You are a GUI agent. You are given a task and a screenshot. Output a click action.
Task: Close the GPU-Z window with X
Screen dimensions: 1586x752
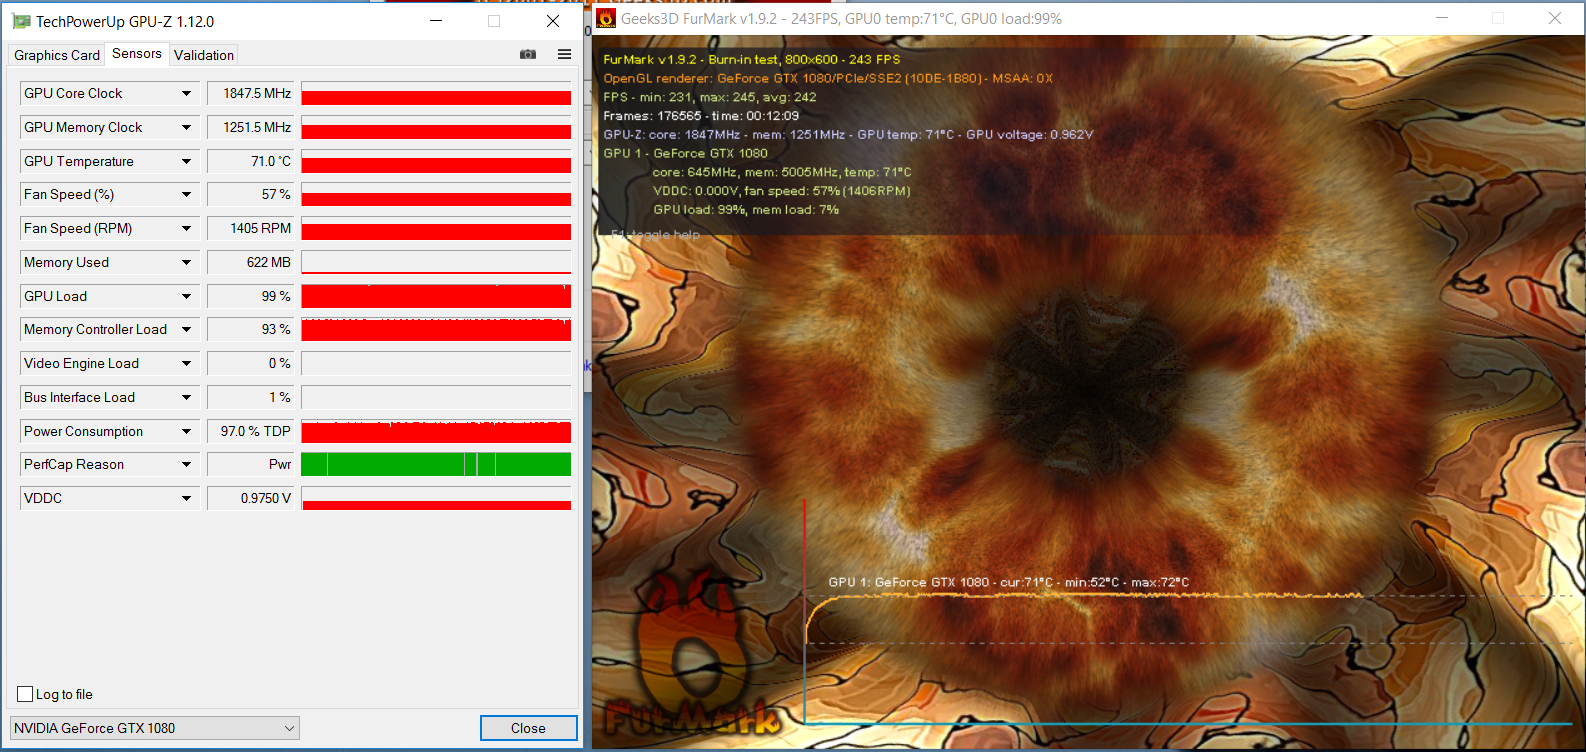point(553,21)
